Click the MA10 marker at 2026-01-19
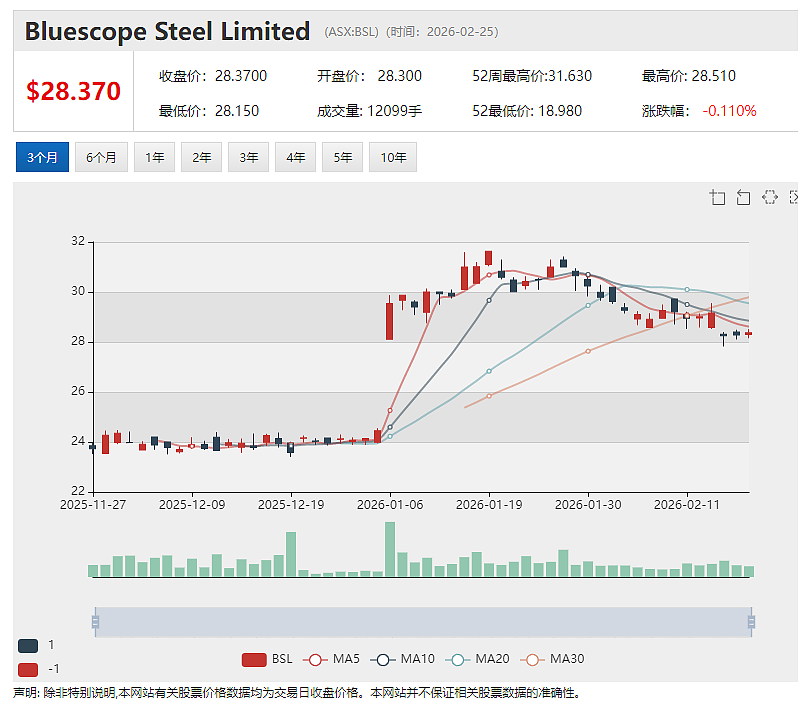 pyautogui.click(x=489, y=300)
